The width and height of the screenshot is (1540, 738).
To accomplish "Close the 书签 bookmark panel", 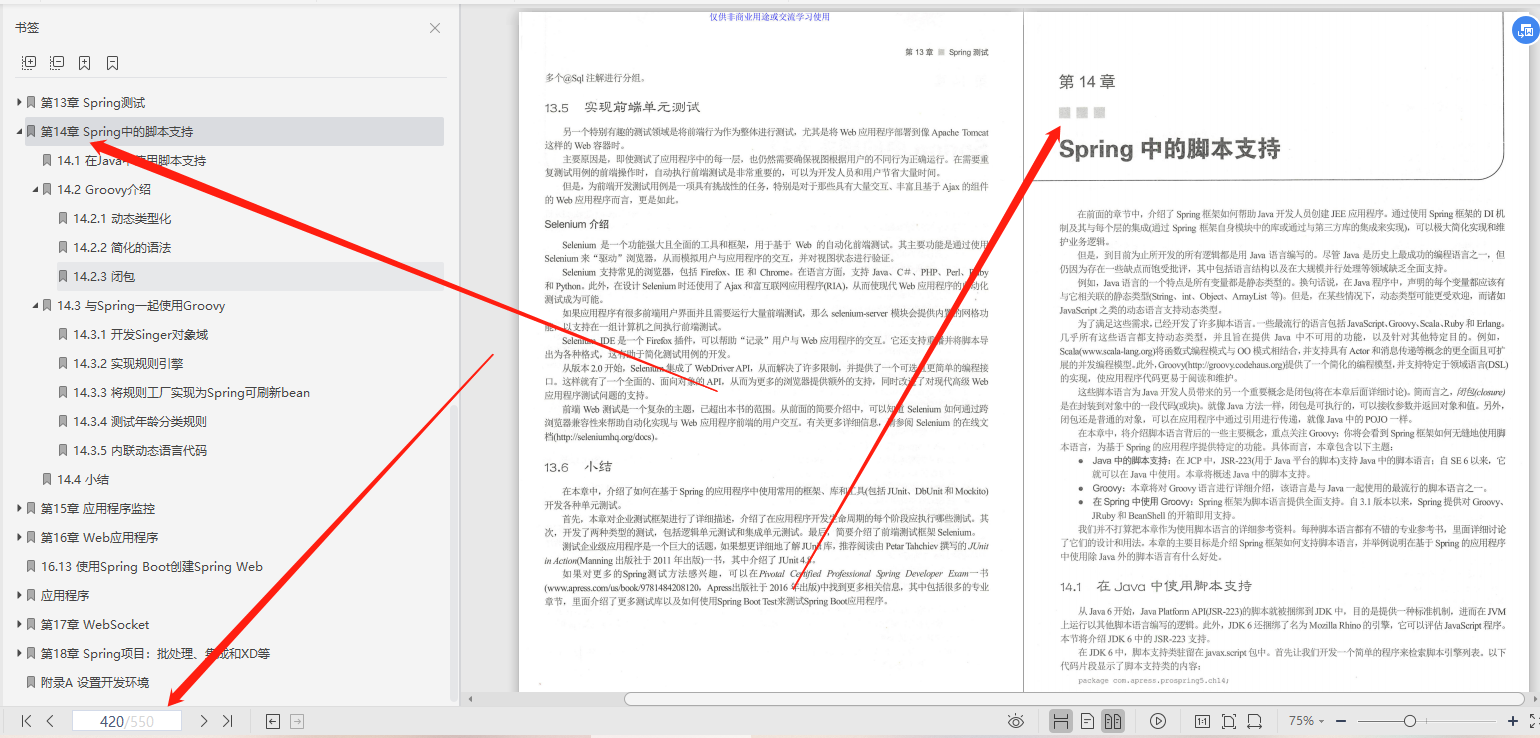I will tap(435, 28).
